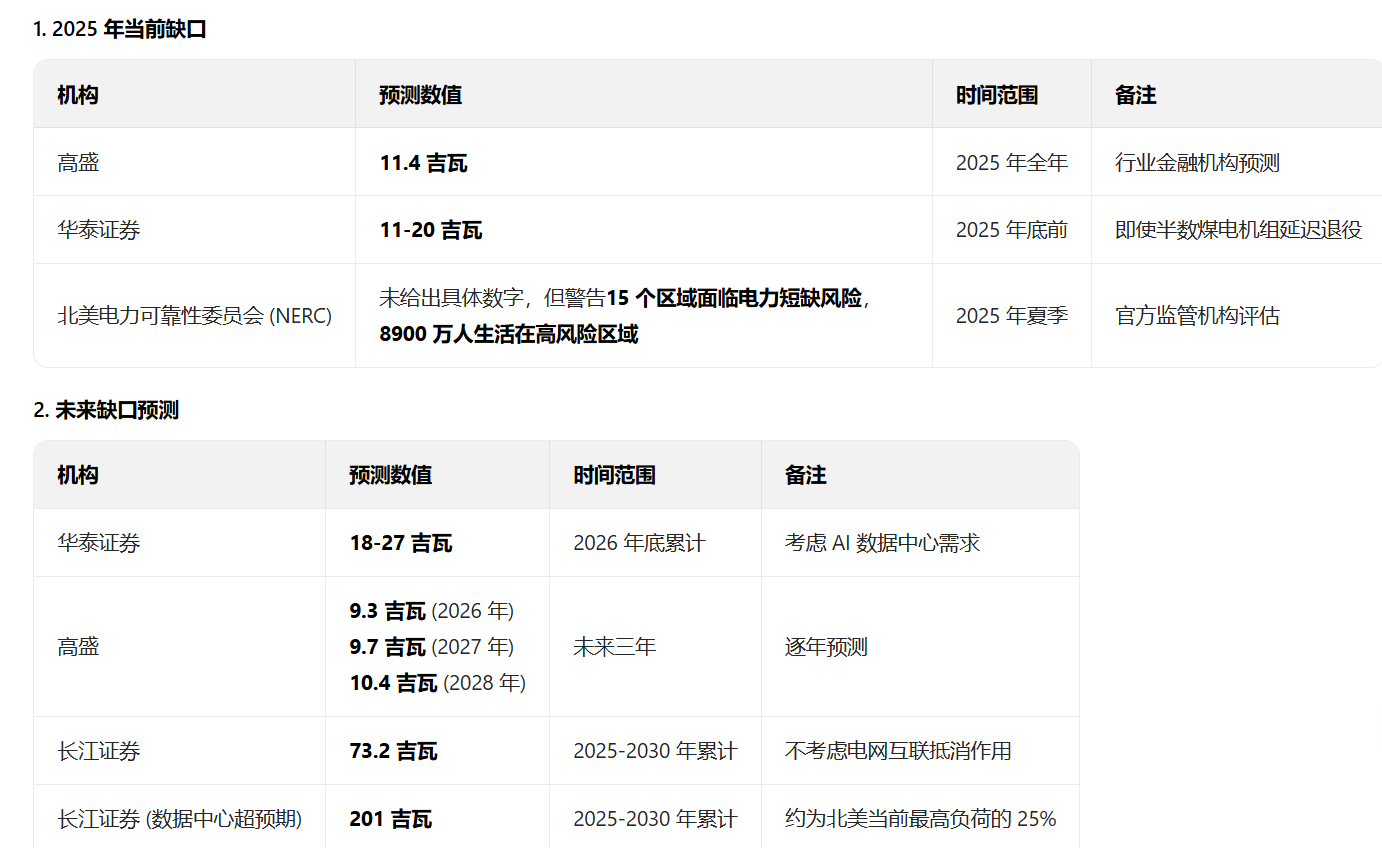Select the line "10.4 吉瓦 (2028 年)"
Screen dimensions: 1382x848
pyautogui.click(x=438, y=683)
